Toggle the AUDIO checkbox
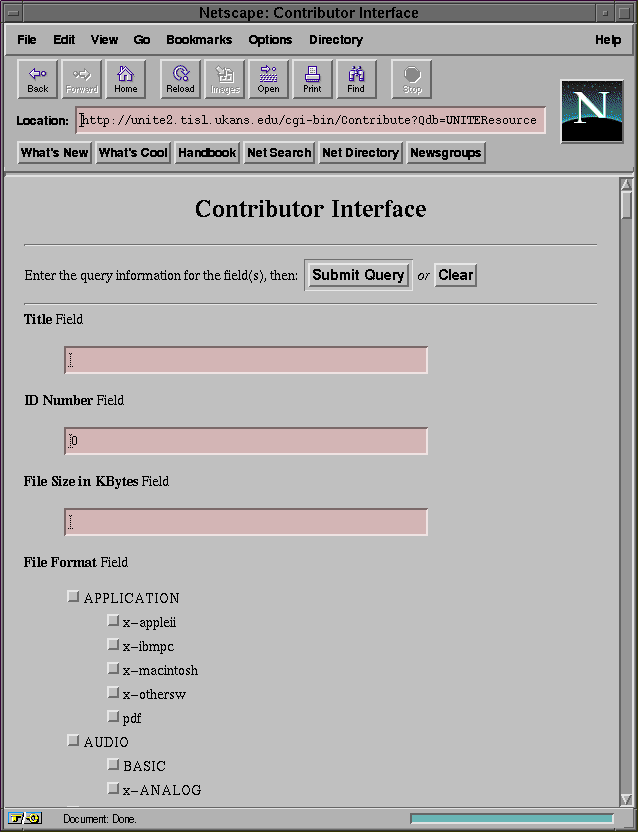Image resolution: width=638 pixels, height=832 pixels. click(x=73, y=740)
